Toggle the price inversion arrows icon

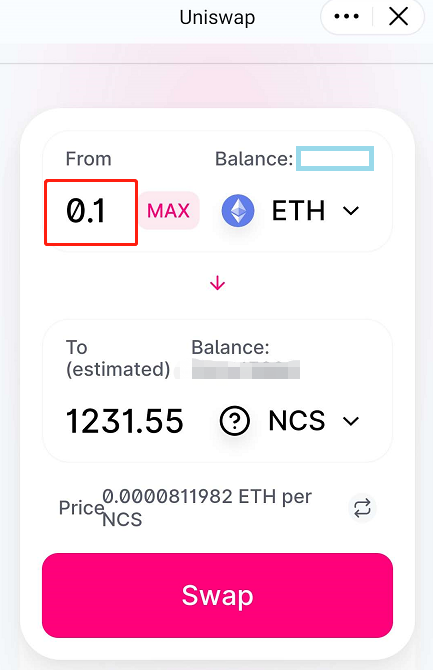[x=362, y=508]
